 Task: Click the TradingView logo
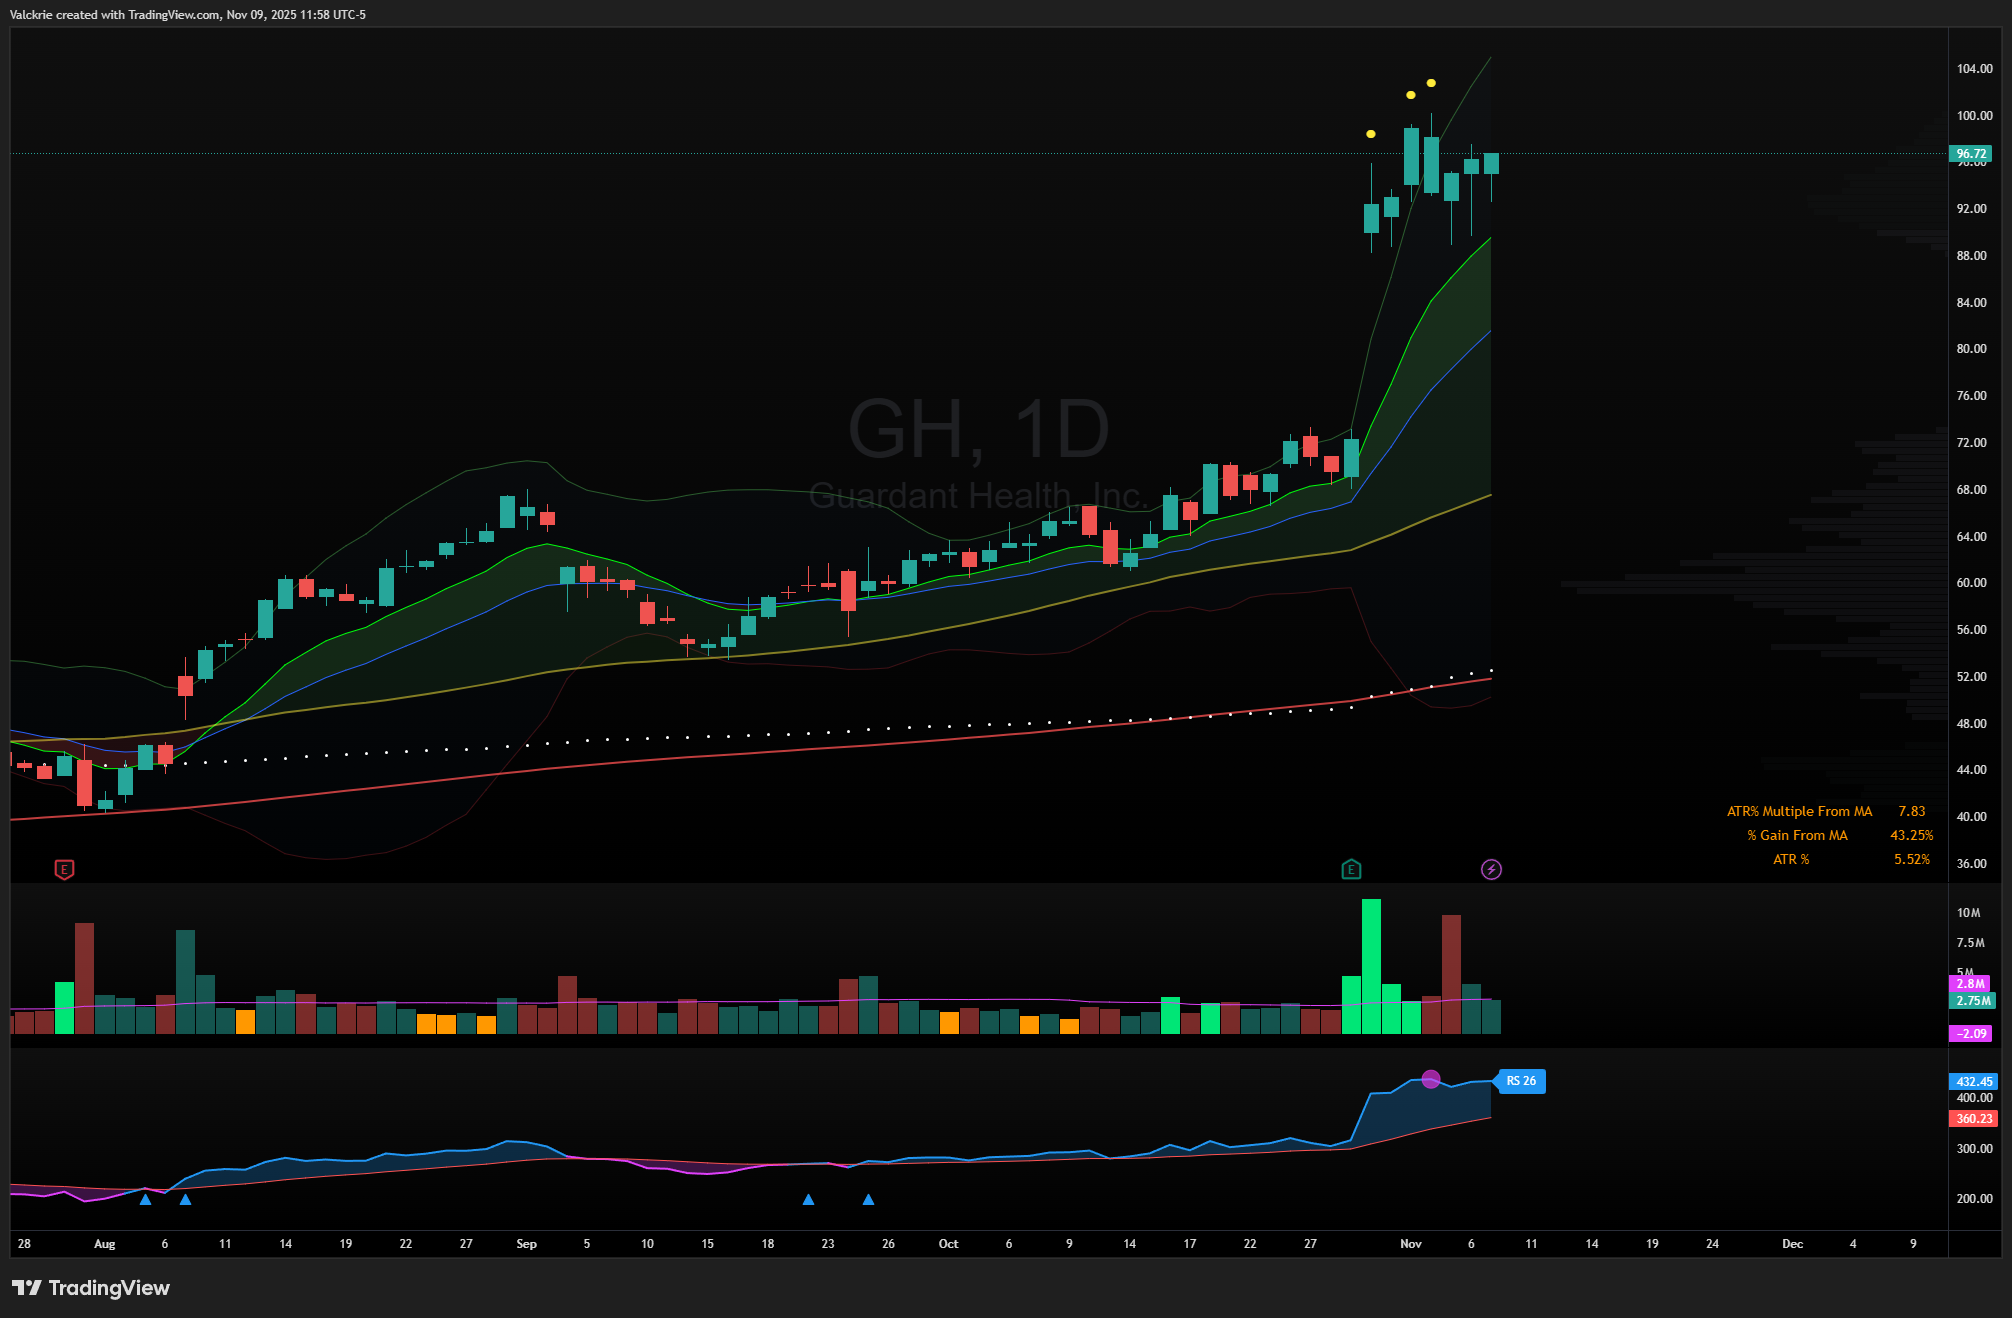click(x=91, y=1287)
